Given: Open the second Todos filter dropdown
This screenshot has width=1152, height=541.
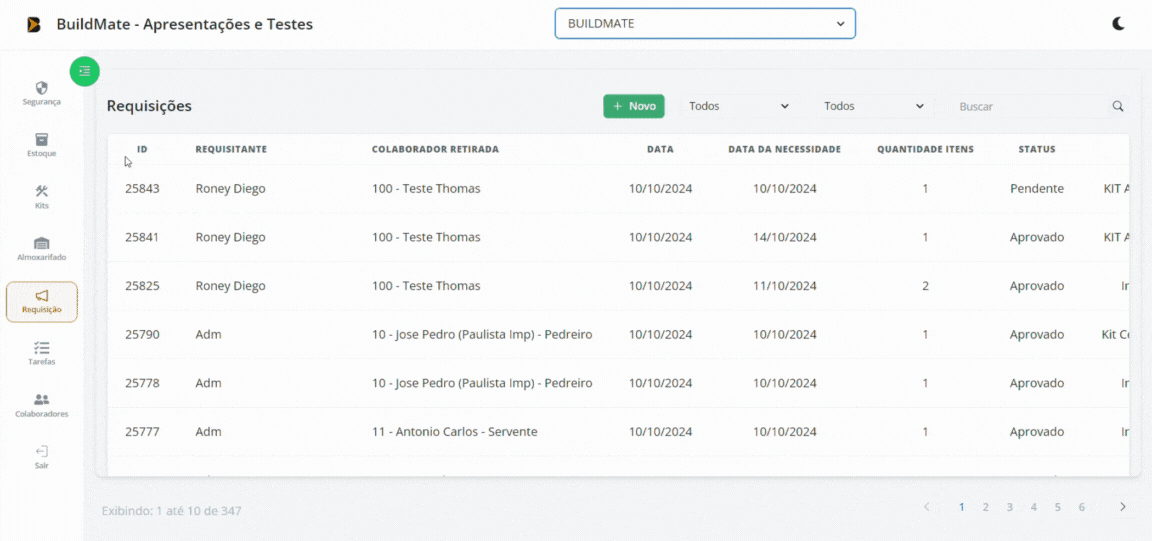Looking at the screenshot, I should 874,106.
